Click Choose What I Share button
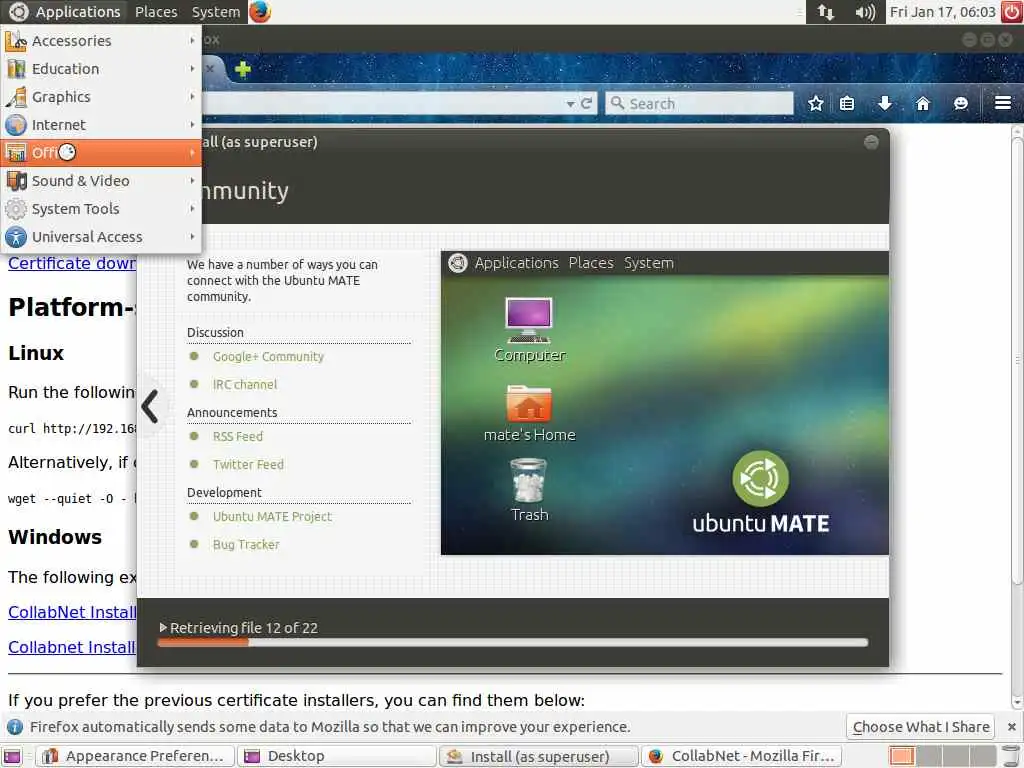 tap(921, 727)
